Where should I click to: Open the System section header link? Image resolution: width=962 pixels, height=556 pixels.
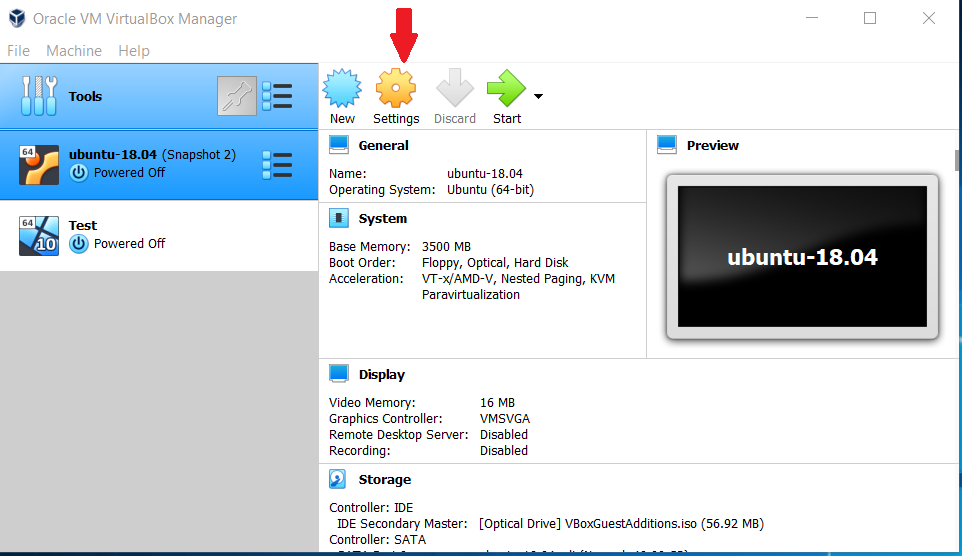tap(383, 218)
